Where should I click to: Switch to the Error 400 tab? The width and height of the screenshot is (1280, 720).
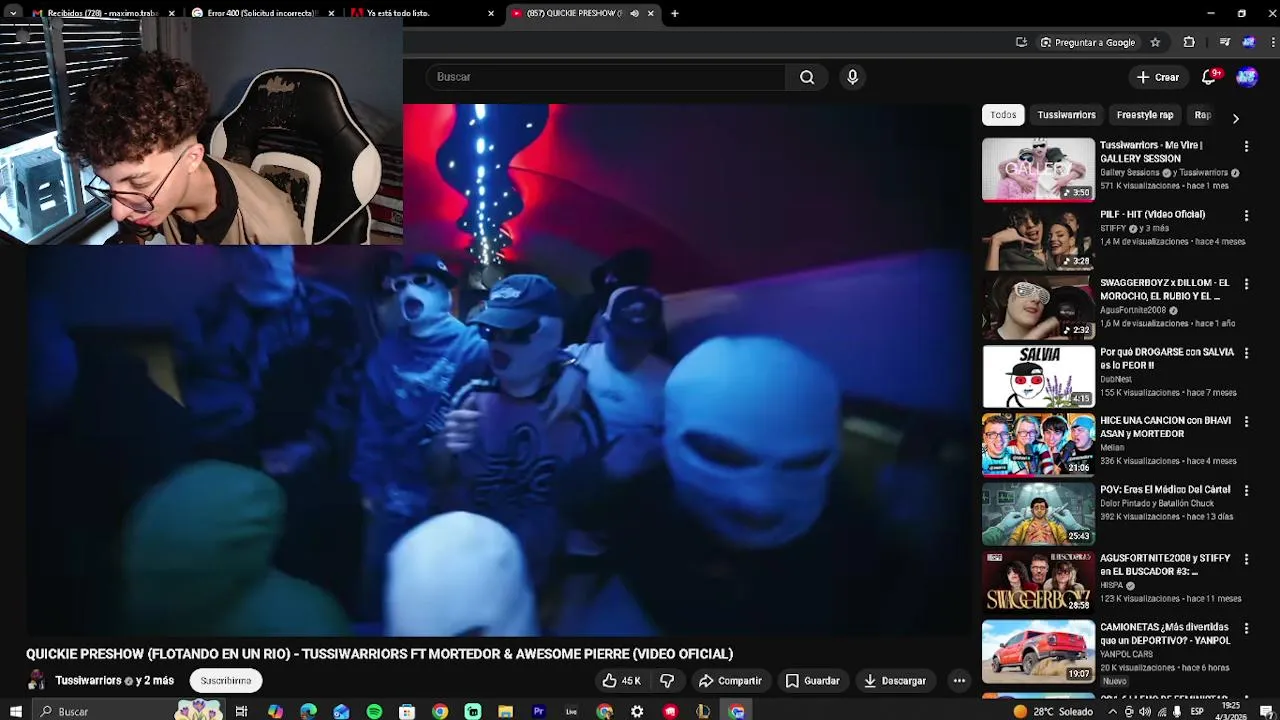click(x=264, y=14)
